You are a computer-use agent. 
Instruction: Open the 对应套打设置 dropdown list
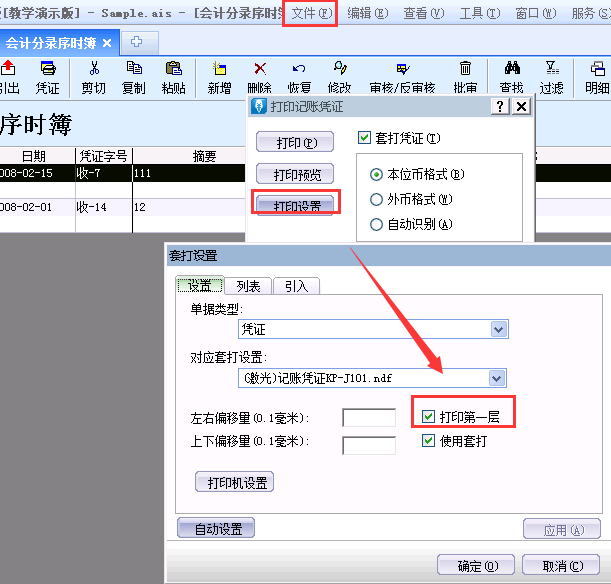(x=497, y=378)
